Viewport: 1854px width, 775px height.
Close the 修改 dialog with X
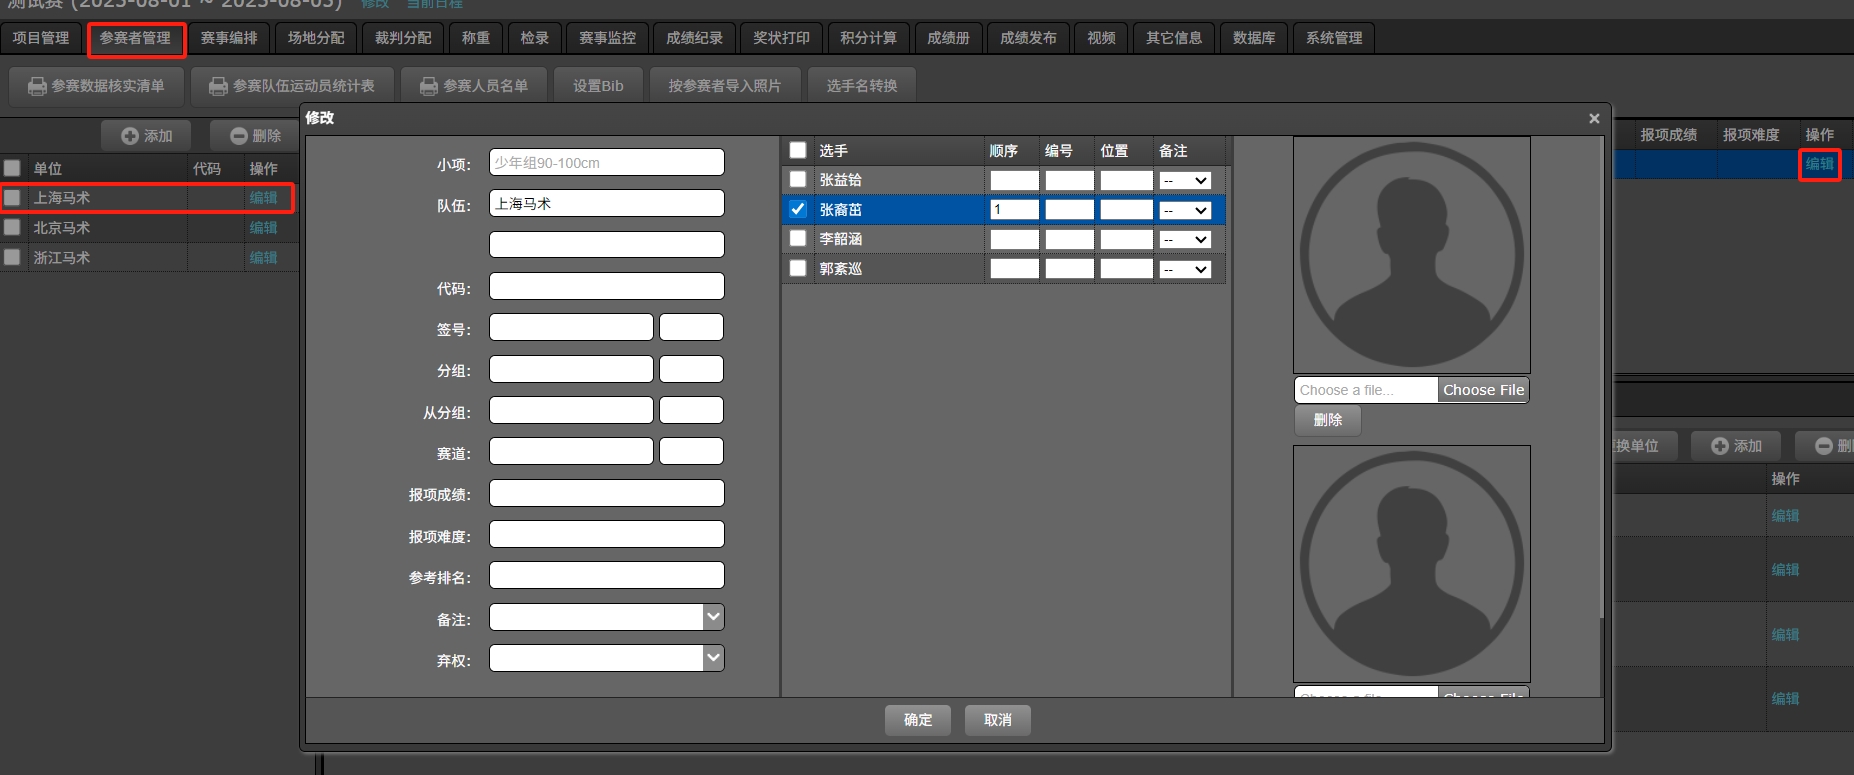pos(1594,118)
